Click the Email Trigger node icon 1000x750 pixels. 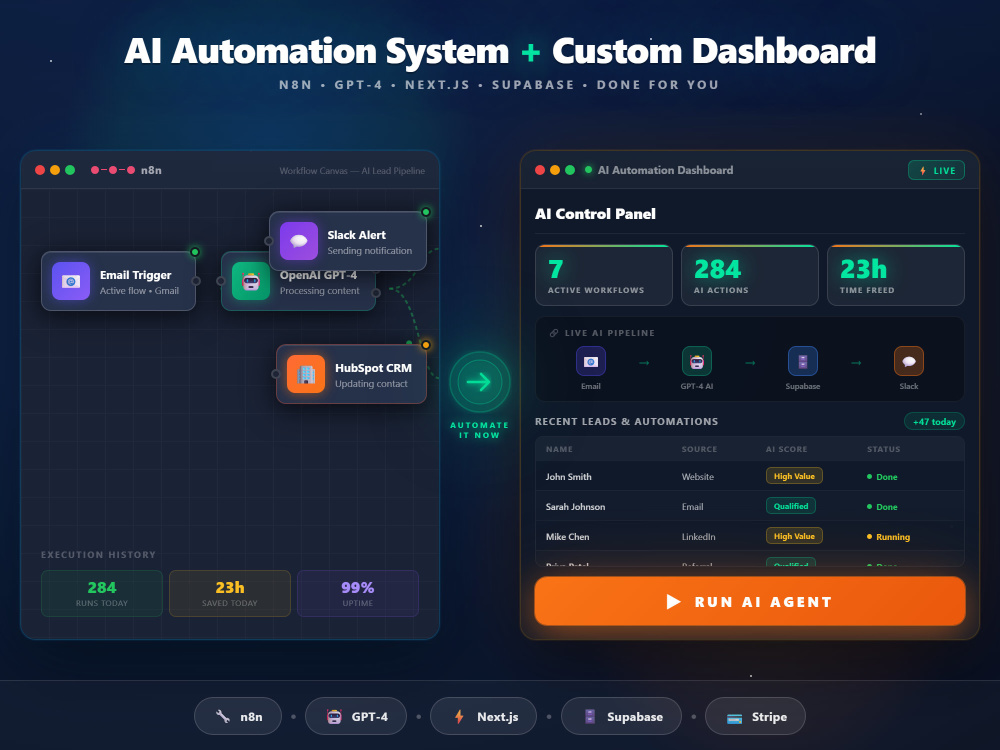[x=71, y=281]
